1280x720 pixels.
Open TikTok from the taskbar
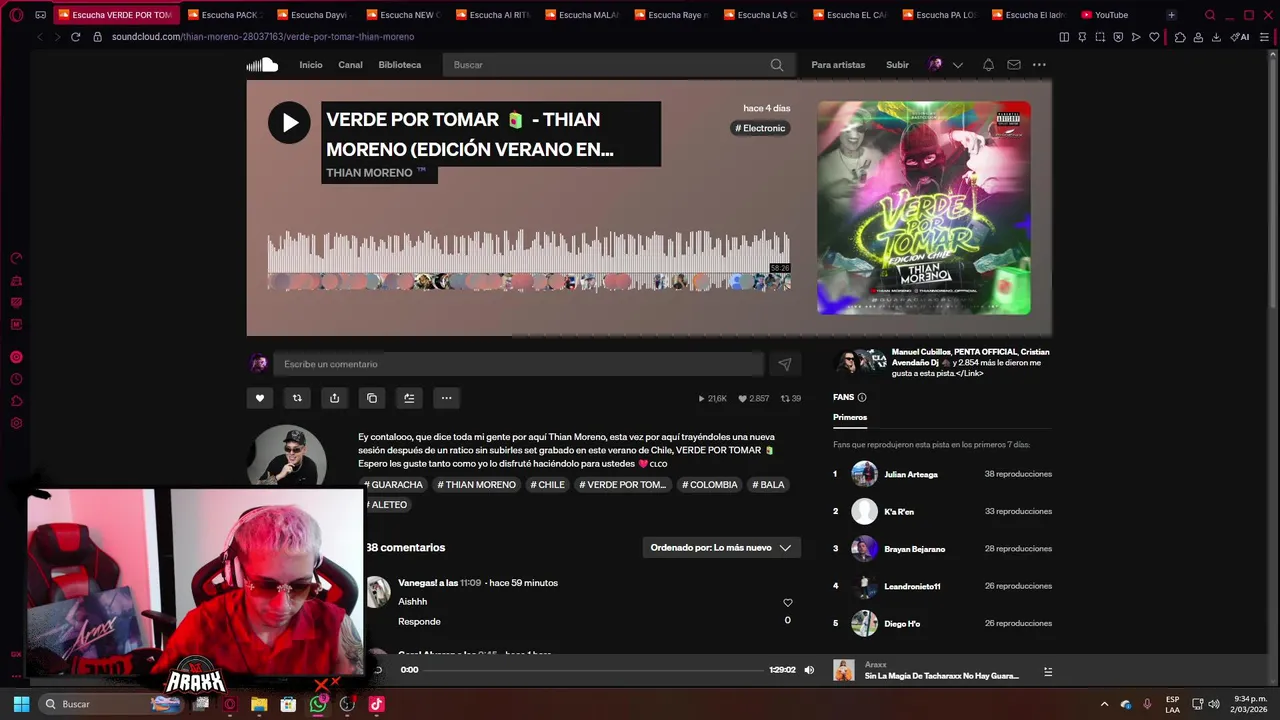click(376, 704)
